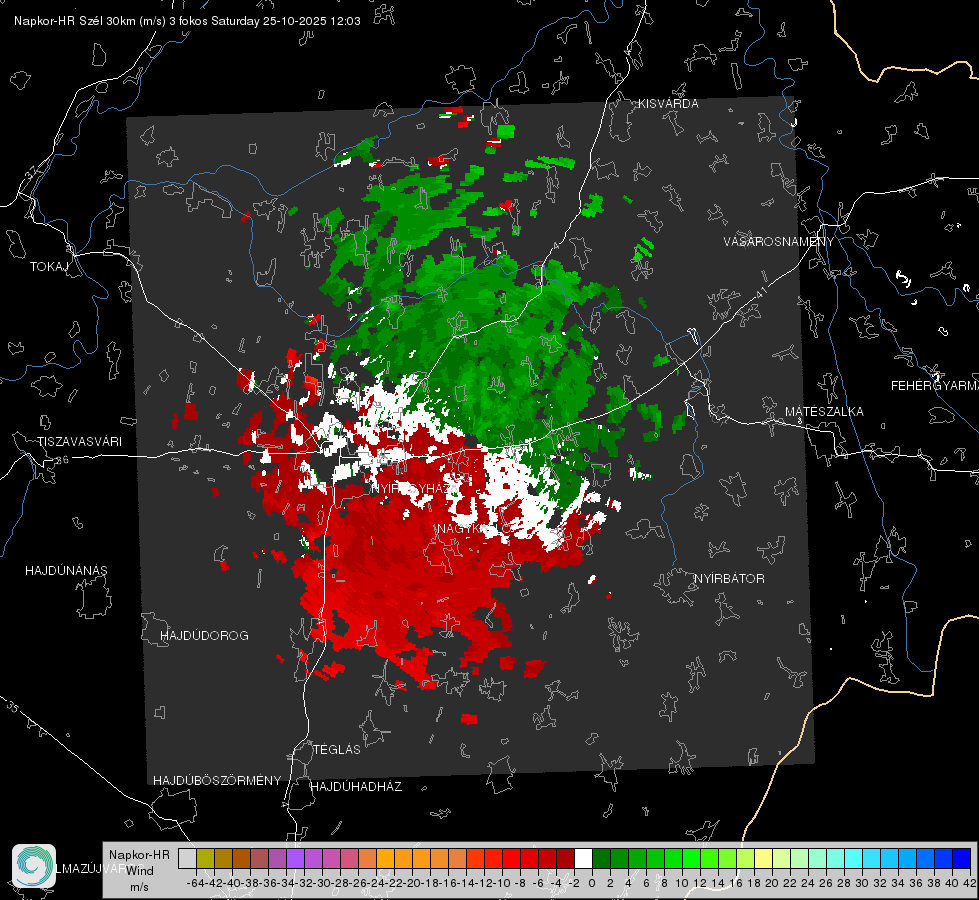Click road number 35 label at lower left

pos(13,707)
